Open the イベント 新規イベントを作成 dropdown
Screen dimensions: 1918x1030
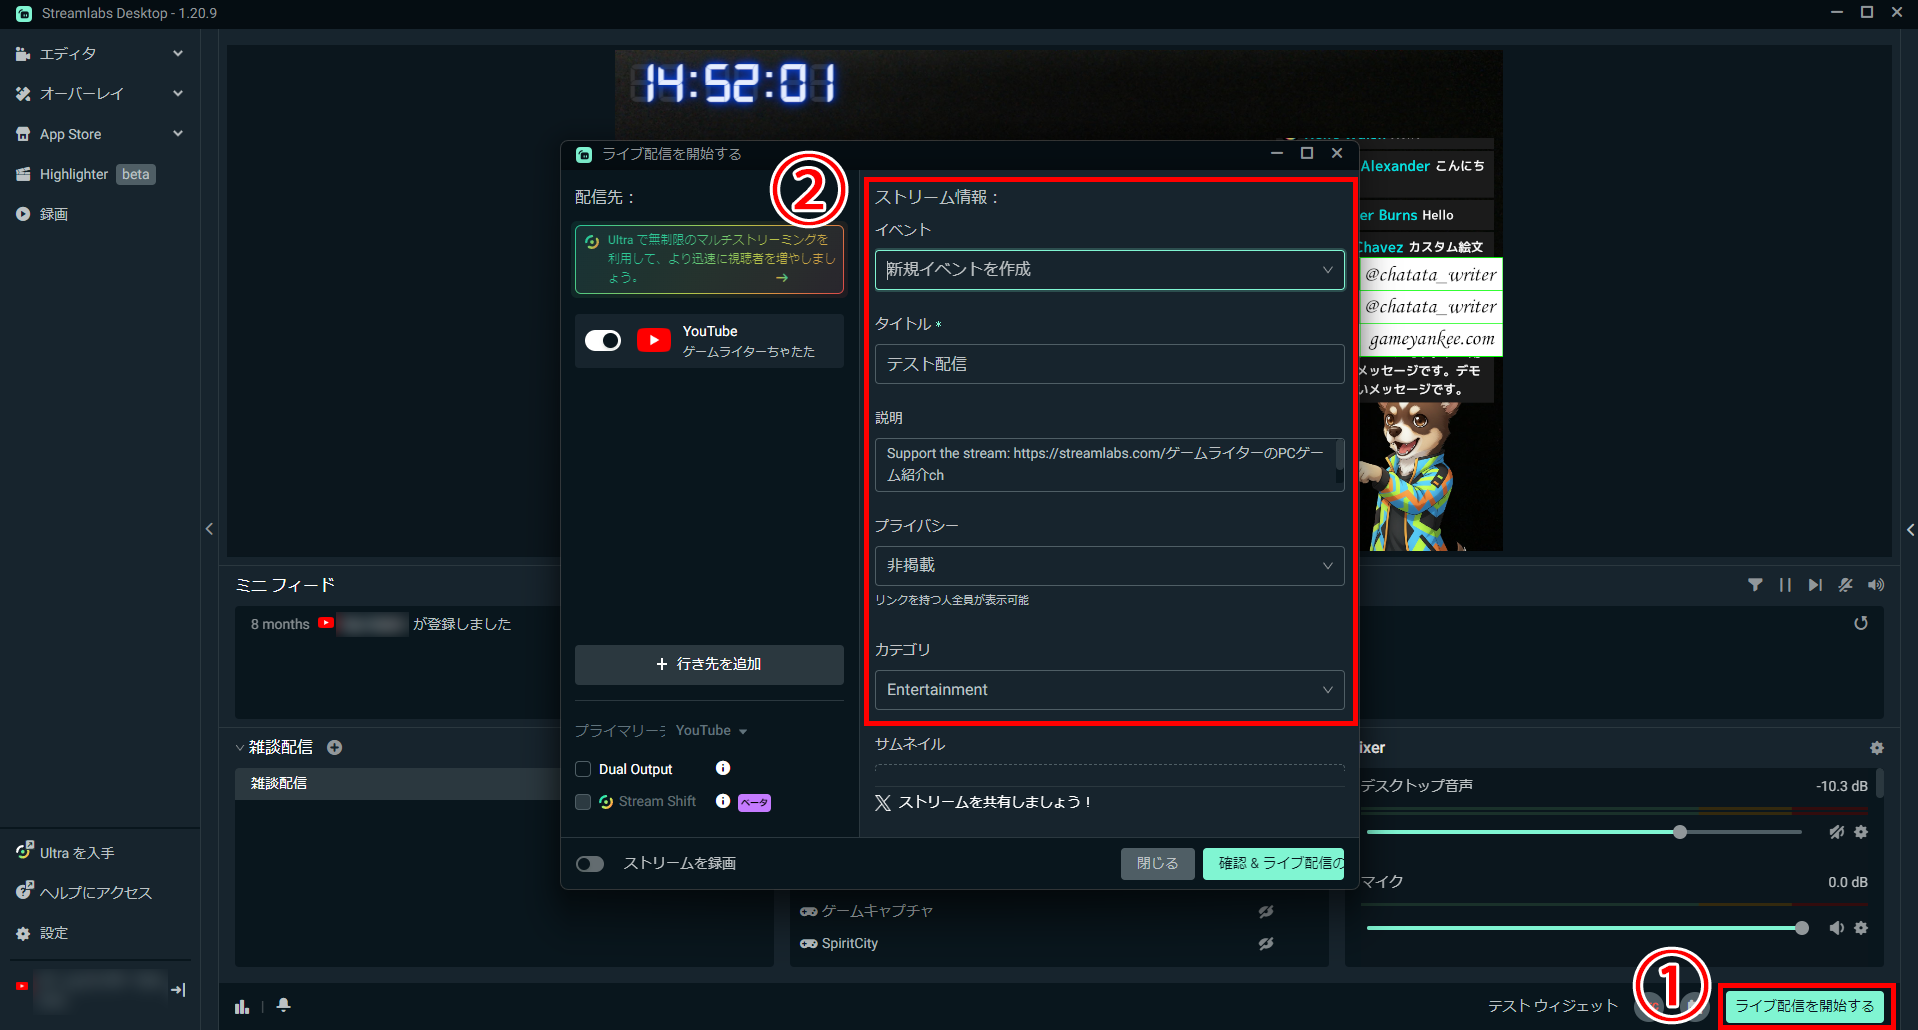tap(1109, 270)
